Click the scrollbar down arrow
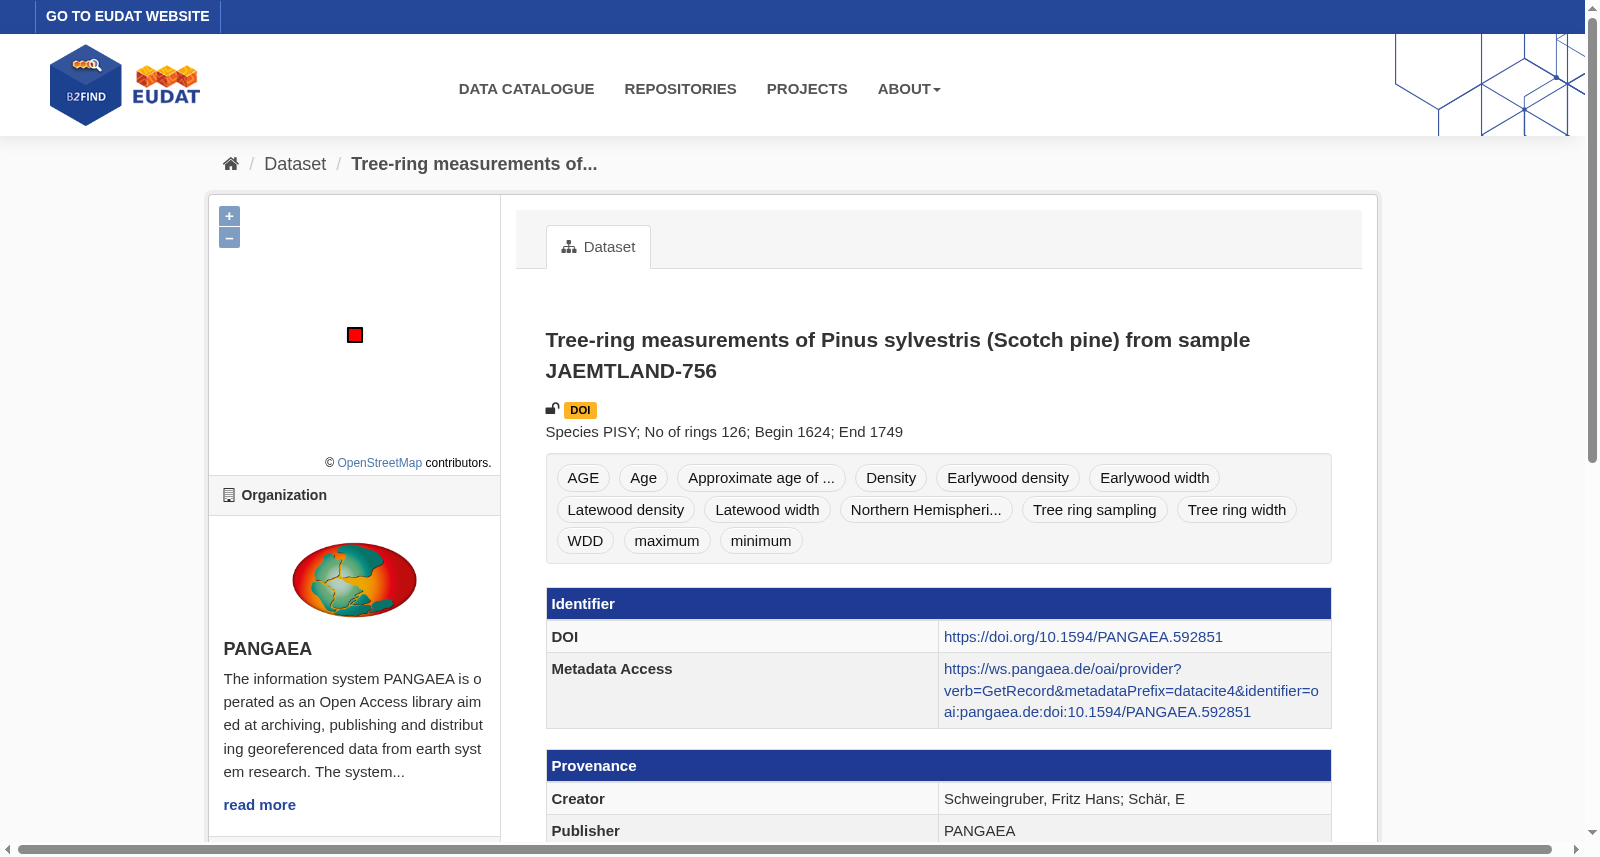This screenshot has height=857, width=1600. pyautogui.click(x=1592, y=832)
